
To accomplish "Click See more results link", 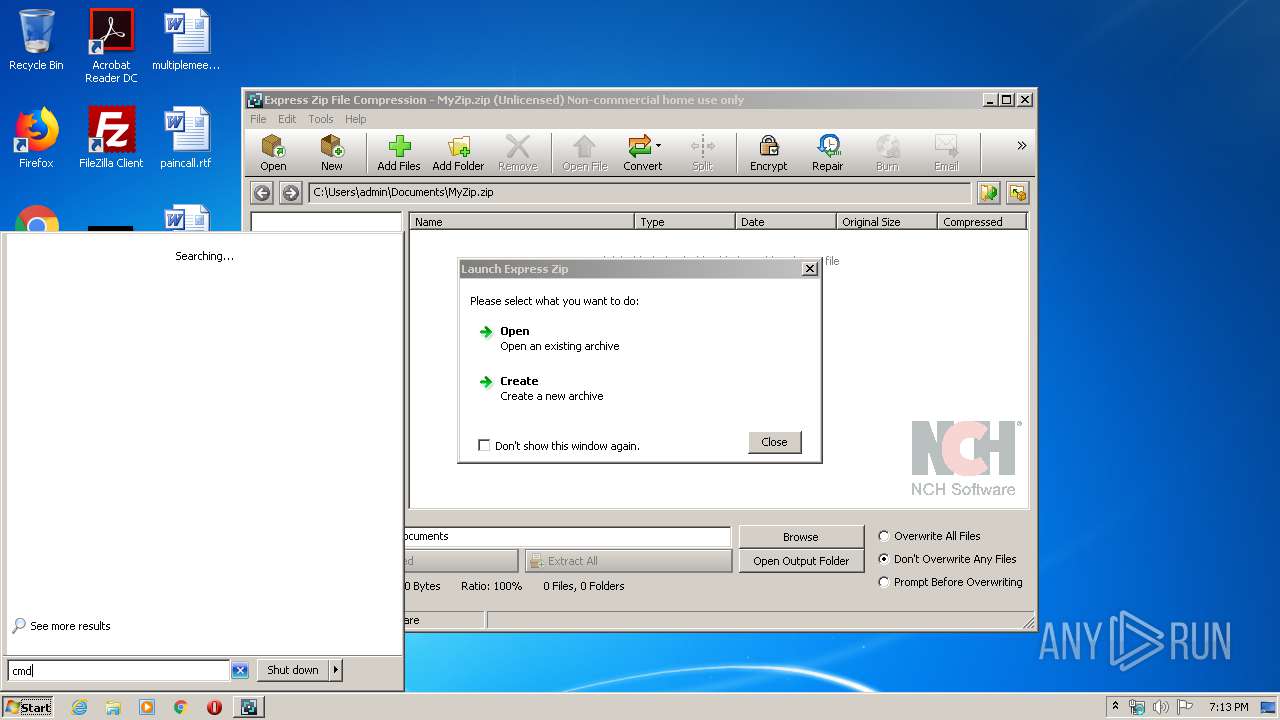I will pos(61,626).
